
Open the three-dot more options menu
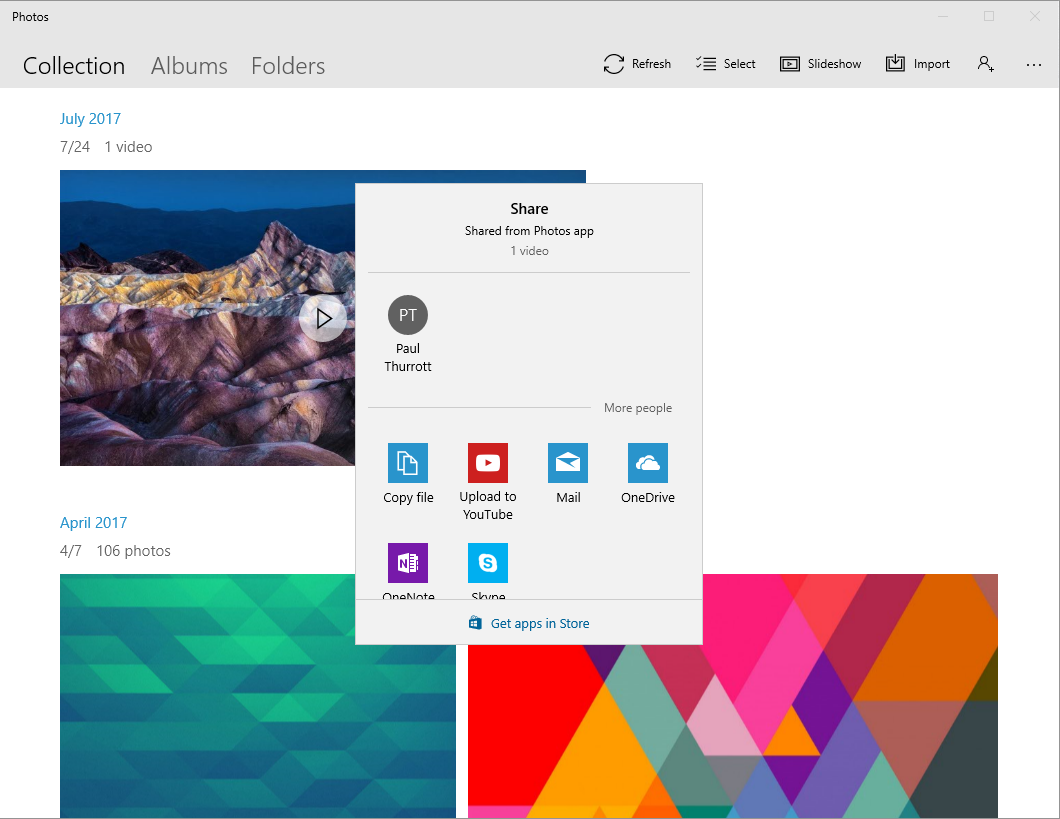tap(1034, 64)
